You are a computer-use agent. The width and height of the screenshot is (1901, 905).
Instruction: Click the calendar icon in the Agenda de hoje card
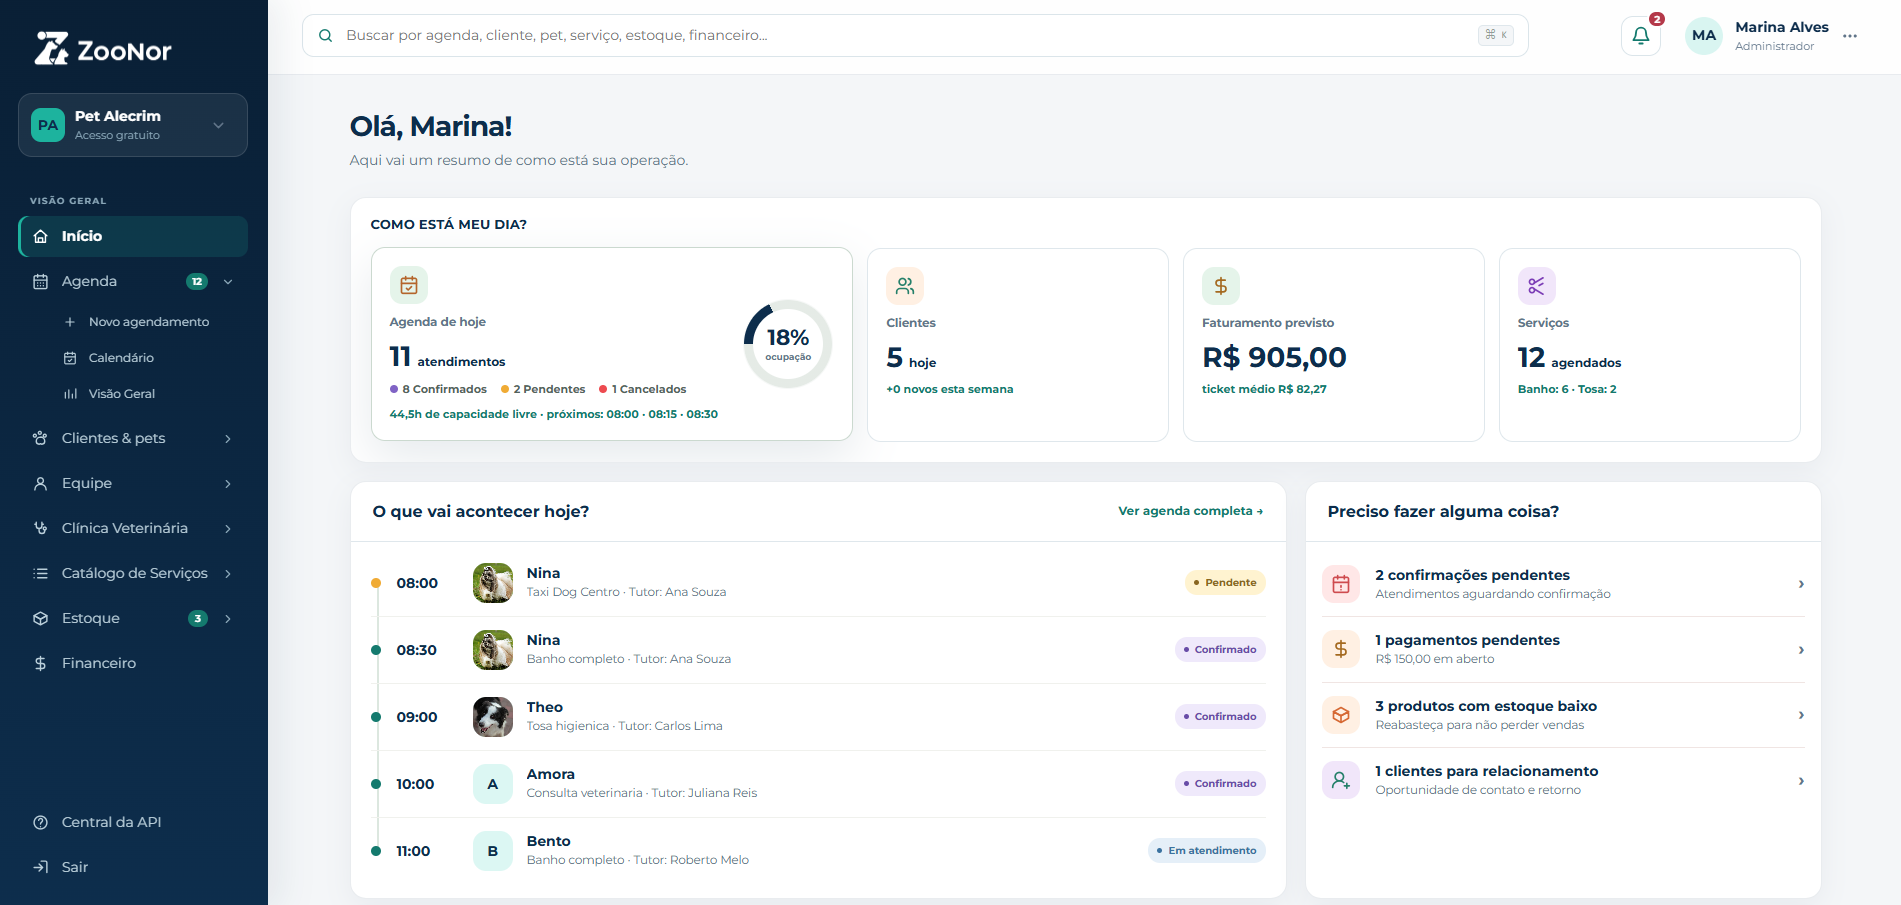[x=409, y=285]
